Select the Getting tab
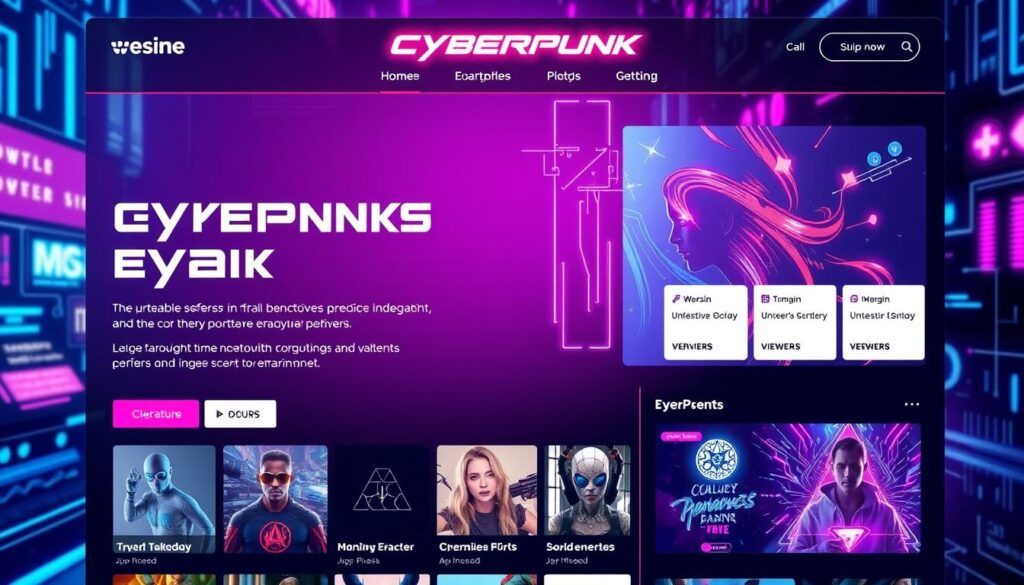1024x585 pixels. click(636, 76)
